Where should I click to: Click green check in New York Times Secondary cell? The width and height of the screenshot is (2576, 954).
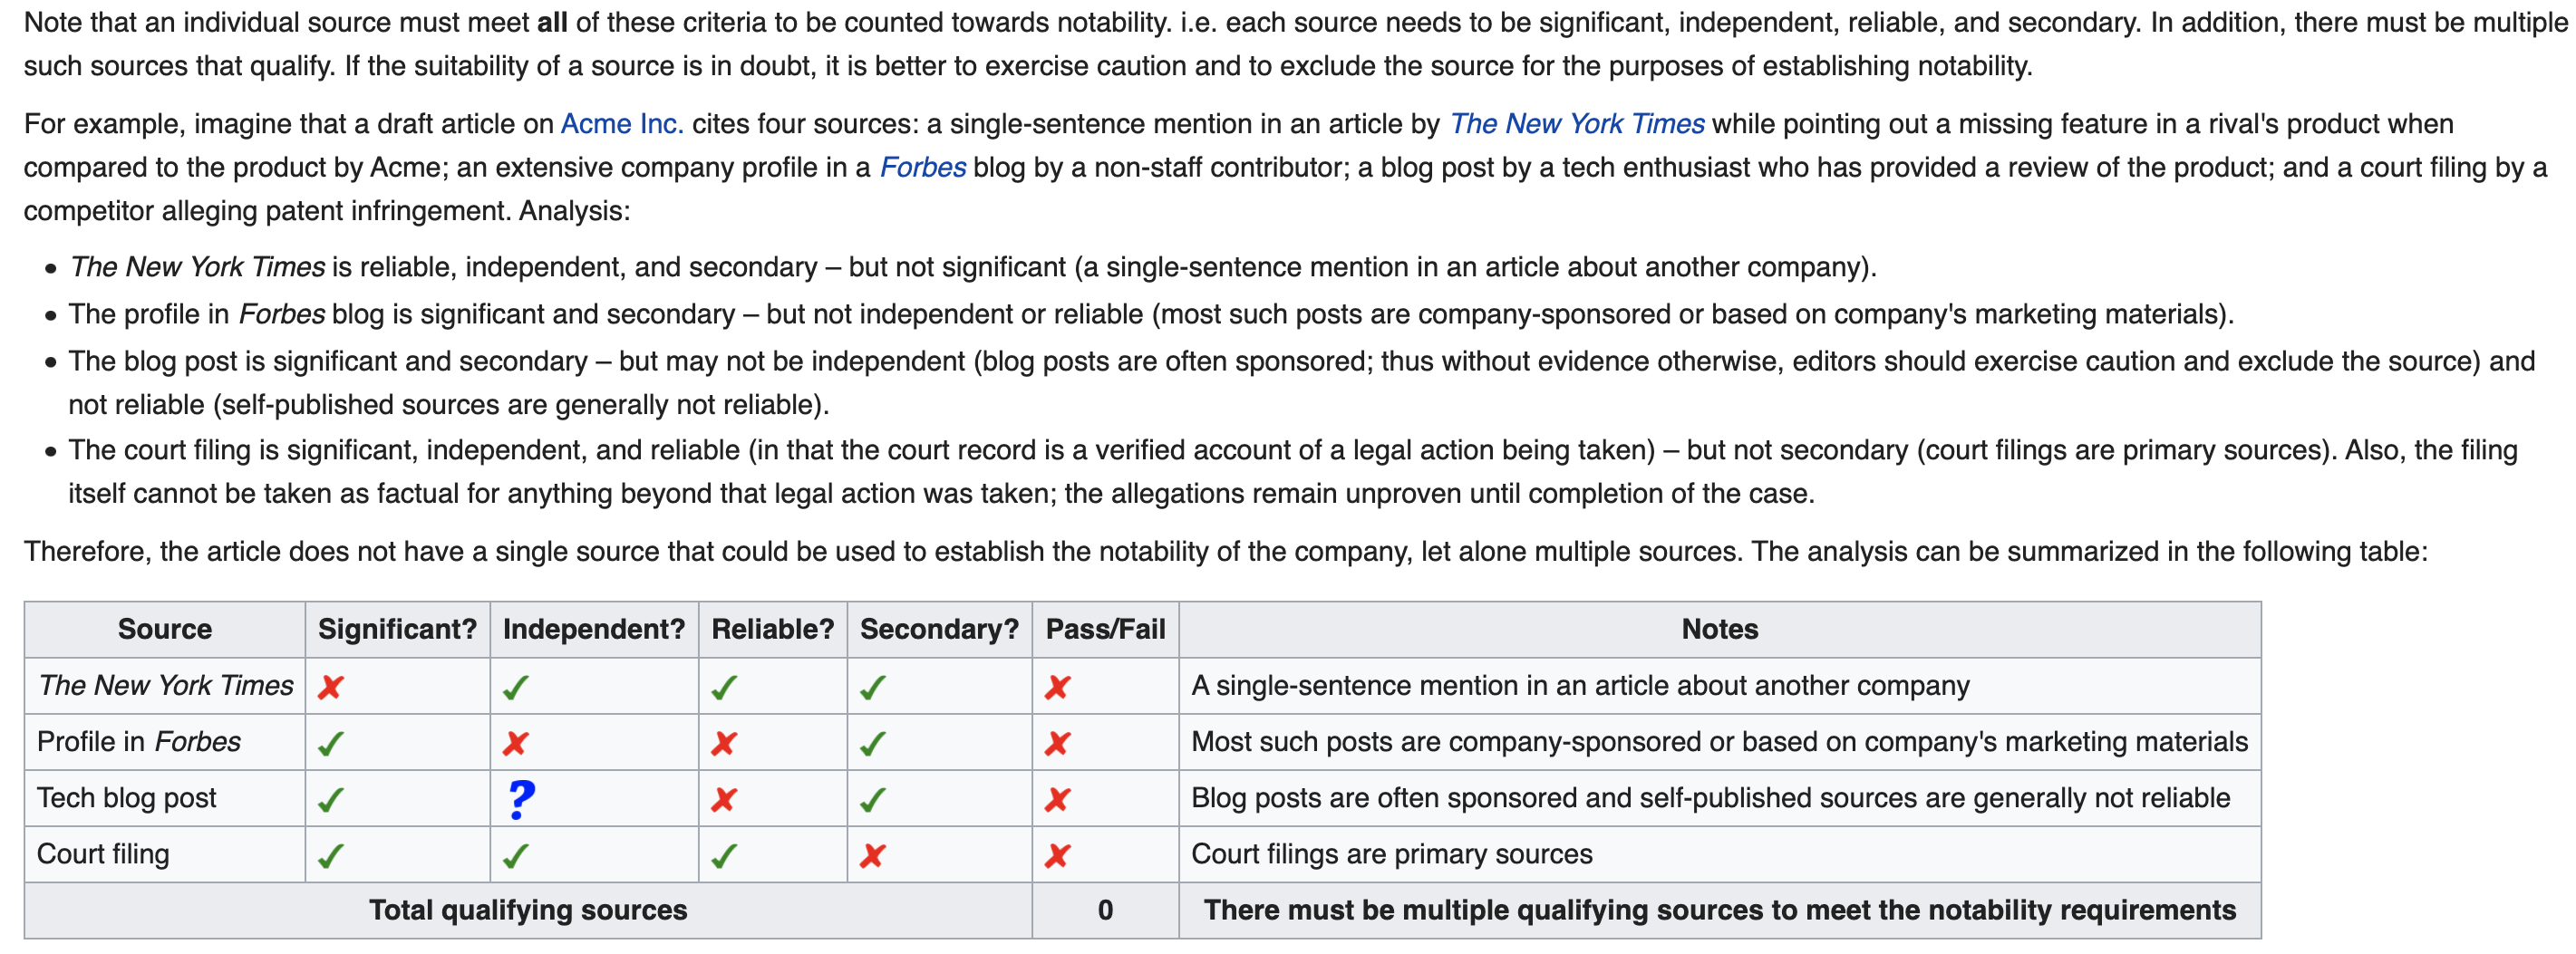tap(872, 687)
